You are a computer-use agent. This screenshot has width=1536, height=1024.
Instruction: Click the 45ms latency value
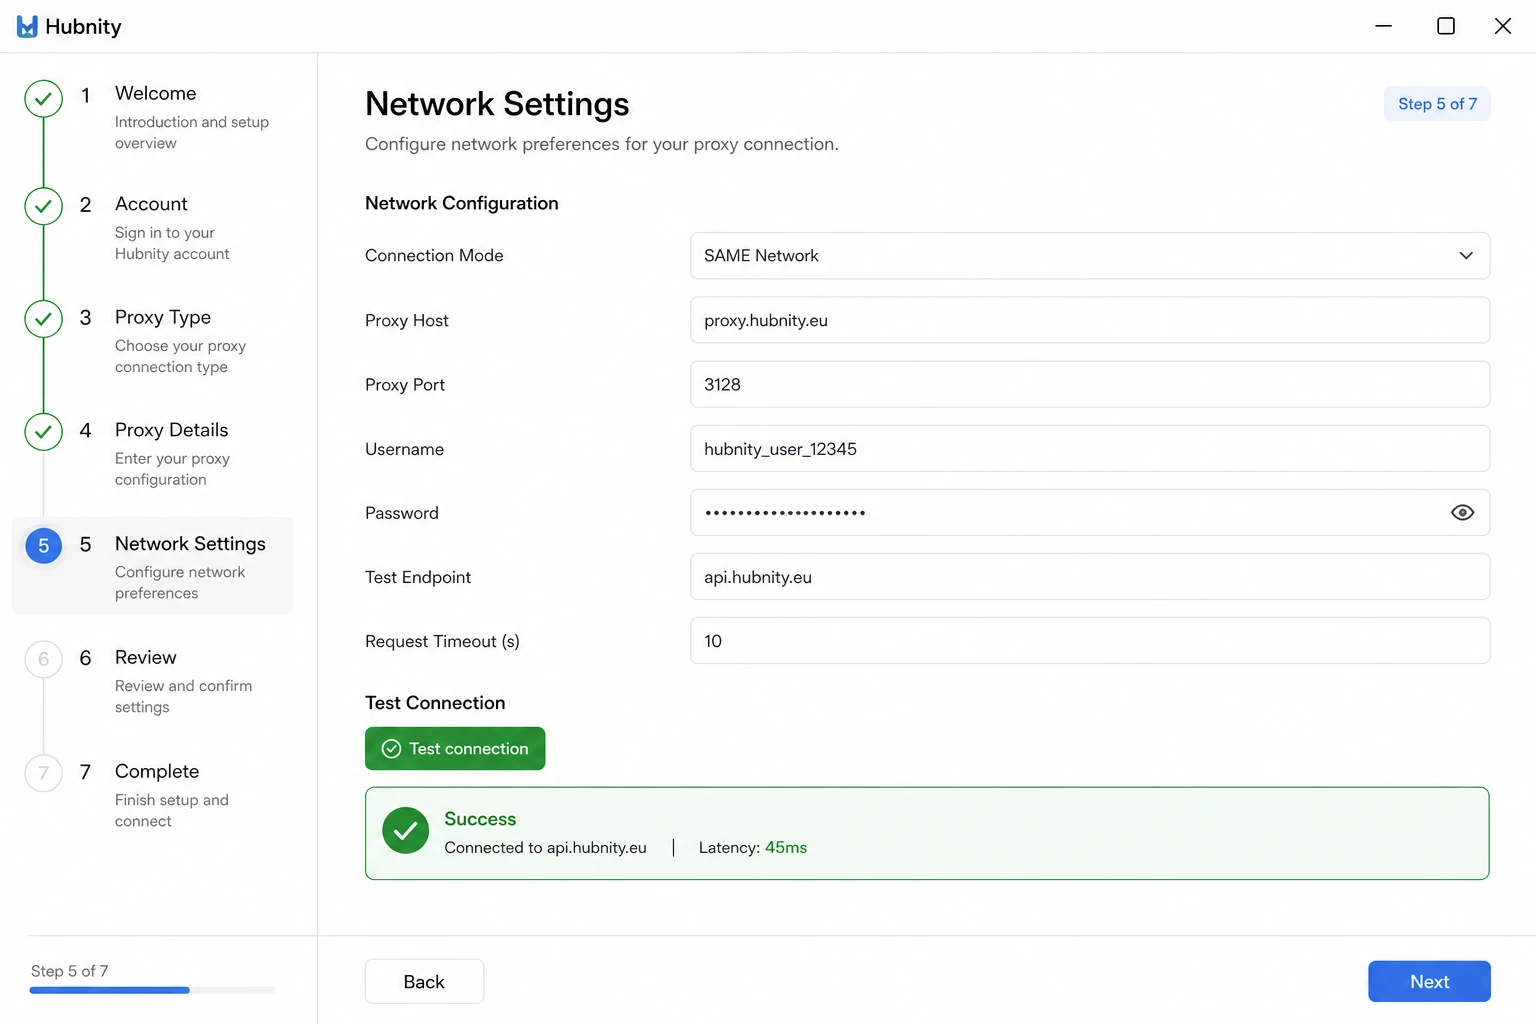click(786, 848)
